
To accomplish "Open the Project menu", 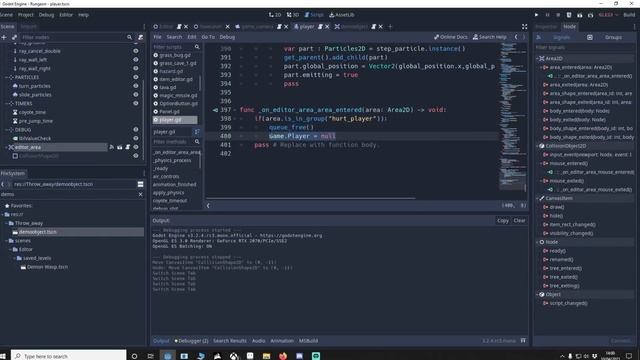I will point(26,15).
